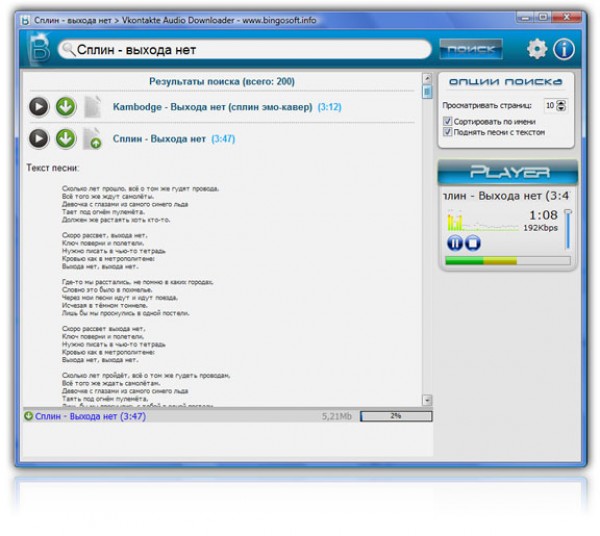Click the PLAYER panel header
Screen dimensions: 600x536
point(508,172)
